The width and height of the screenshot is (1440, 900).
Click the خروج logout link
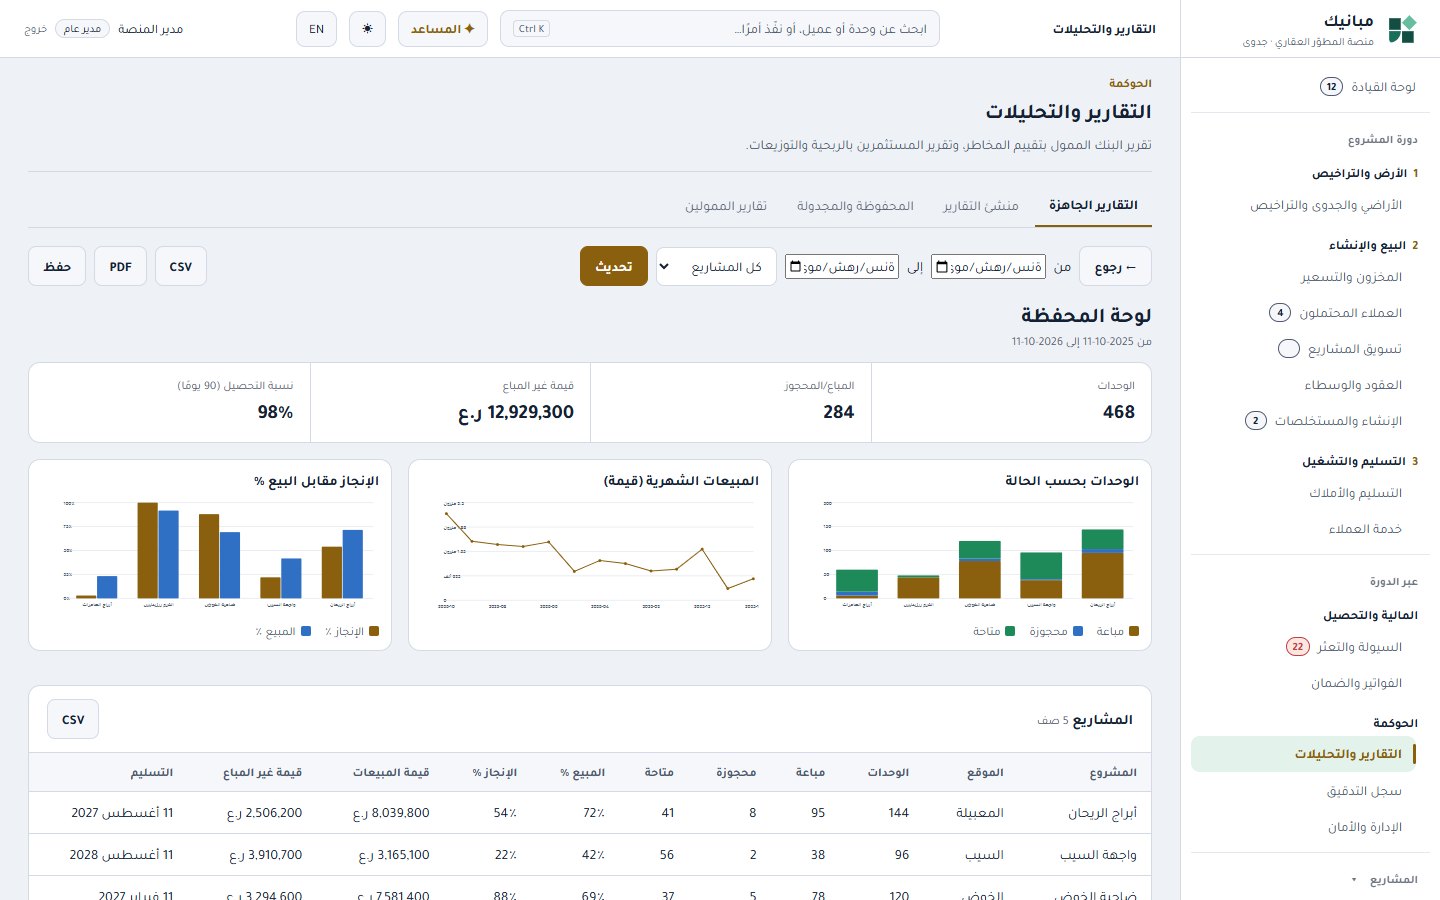click(36, 29)
